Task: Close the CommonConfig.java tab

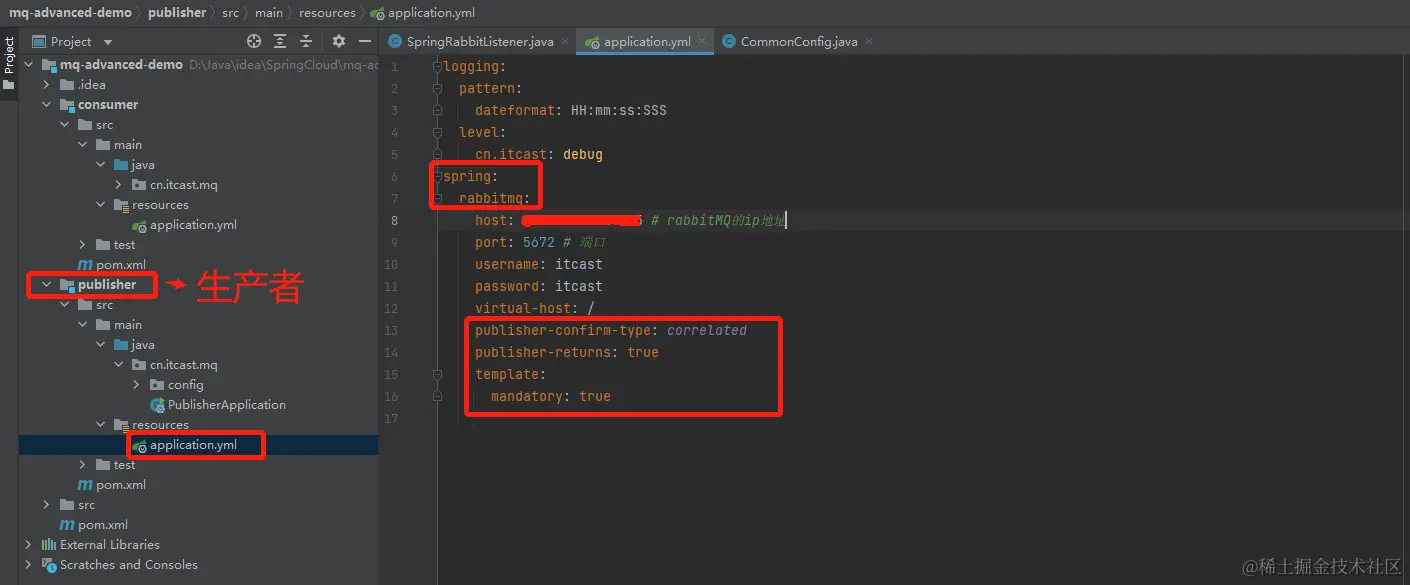Action: coord(868,42)
